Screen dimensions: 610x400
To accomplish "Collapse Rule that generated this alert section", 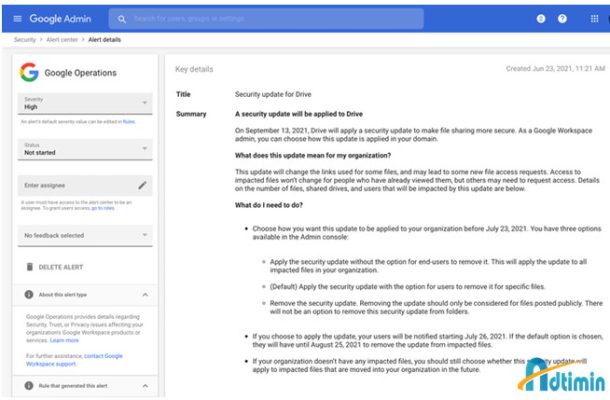I will (145, 386).
